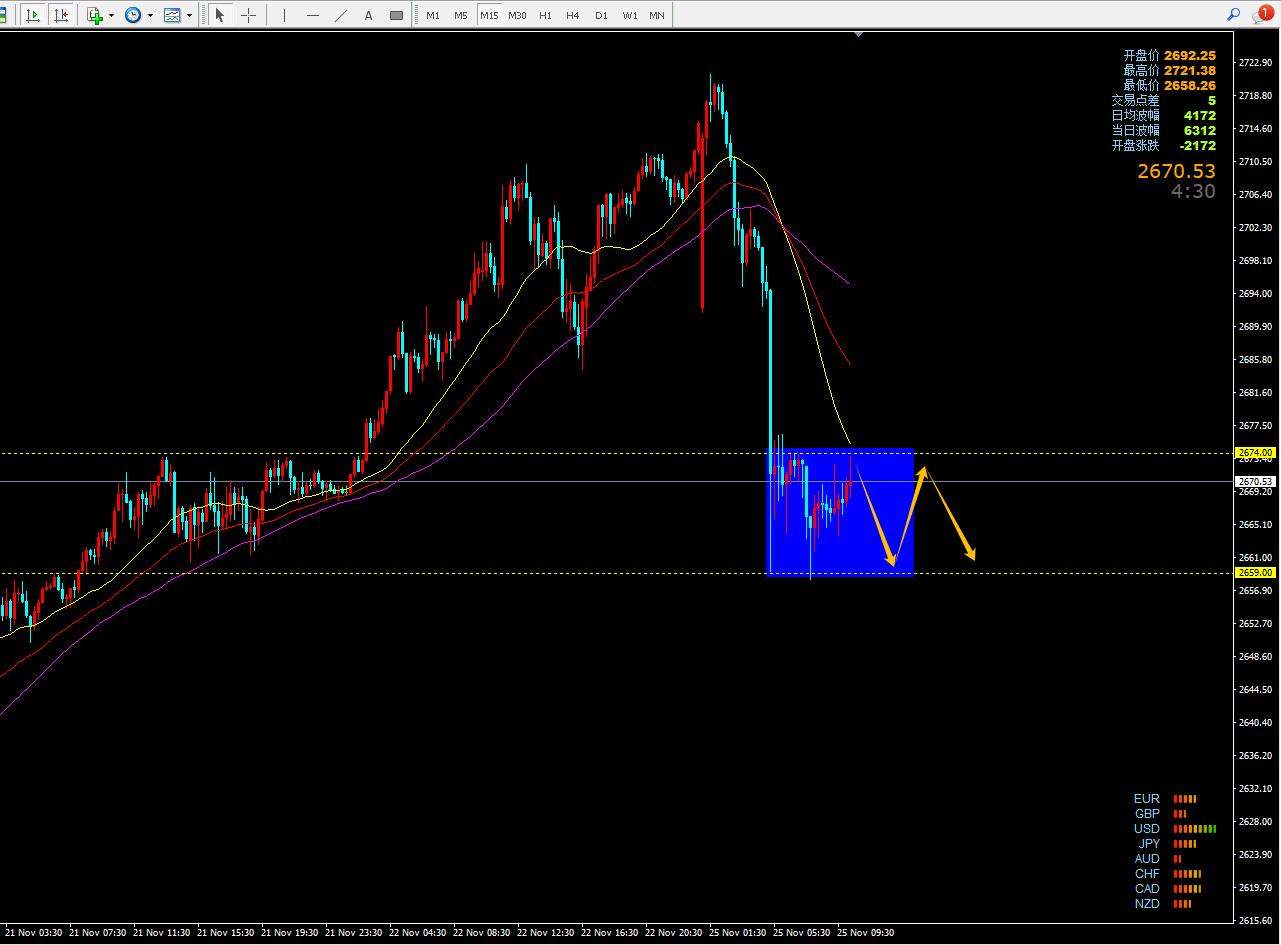Click the 4:30 candle countdown timer
This screenshot has height=945, width=1281.
click(1194, 191)
